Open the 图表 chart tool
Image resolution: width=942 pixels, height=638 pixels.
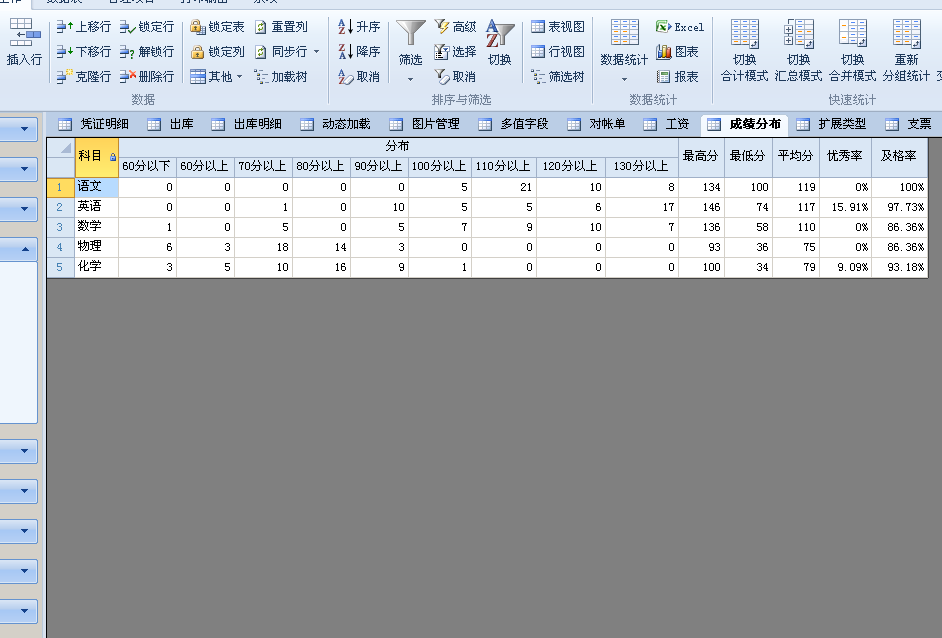(x=664, y=52)
